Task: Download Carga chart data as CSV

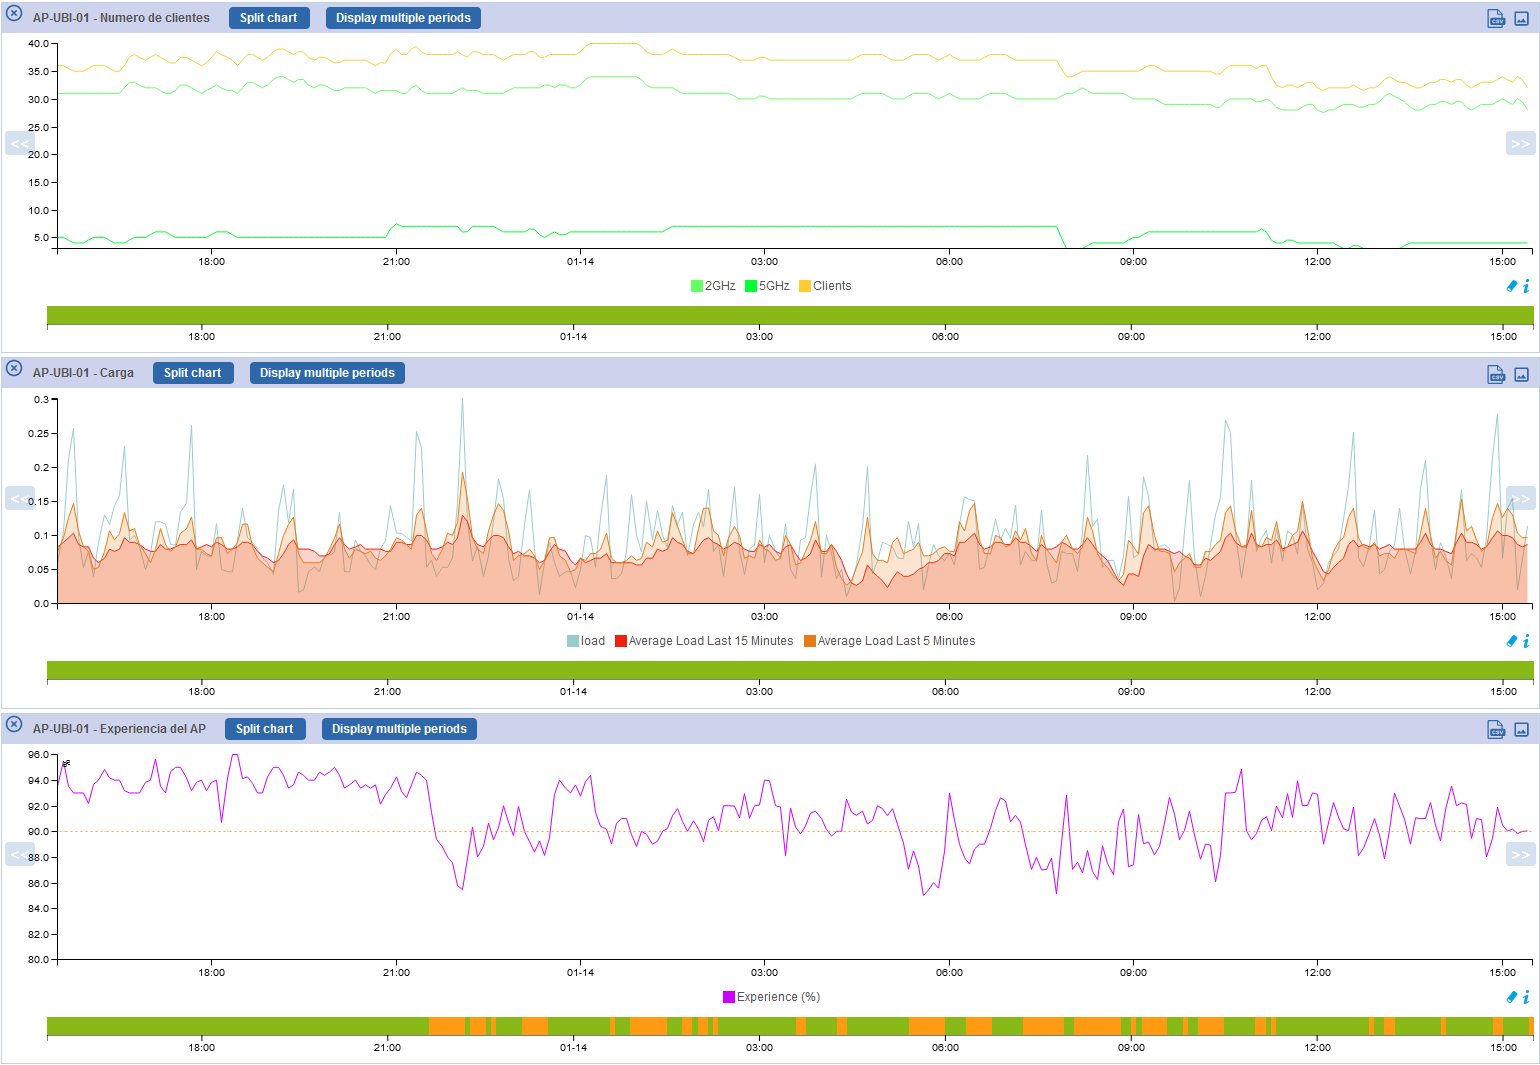Action: coord(1495,375)
